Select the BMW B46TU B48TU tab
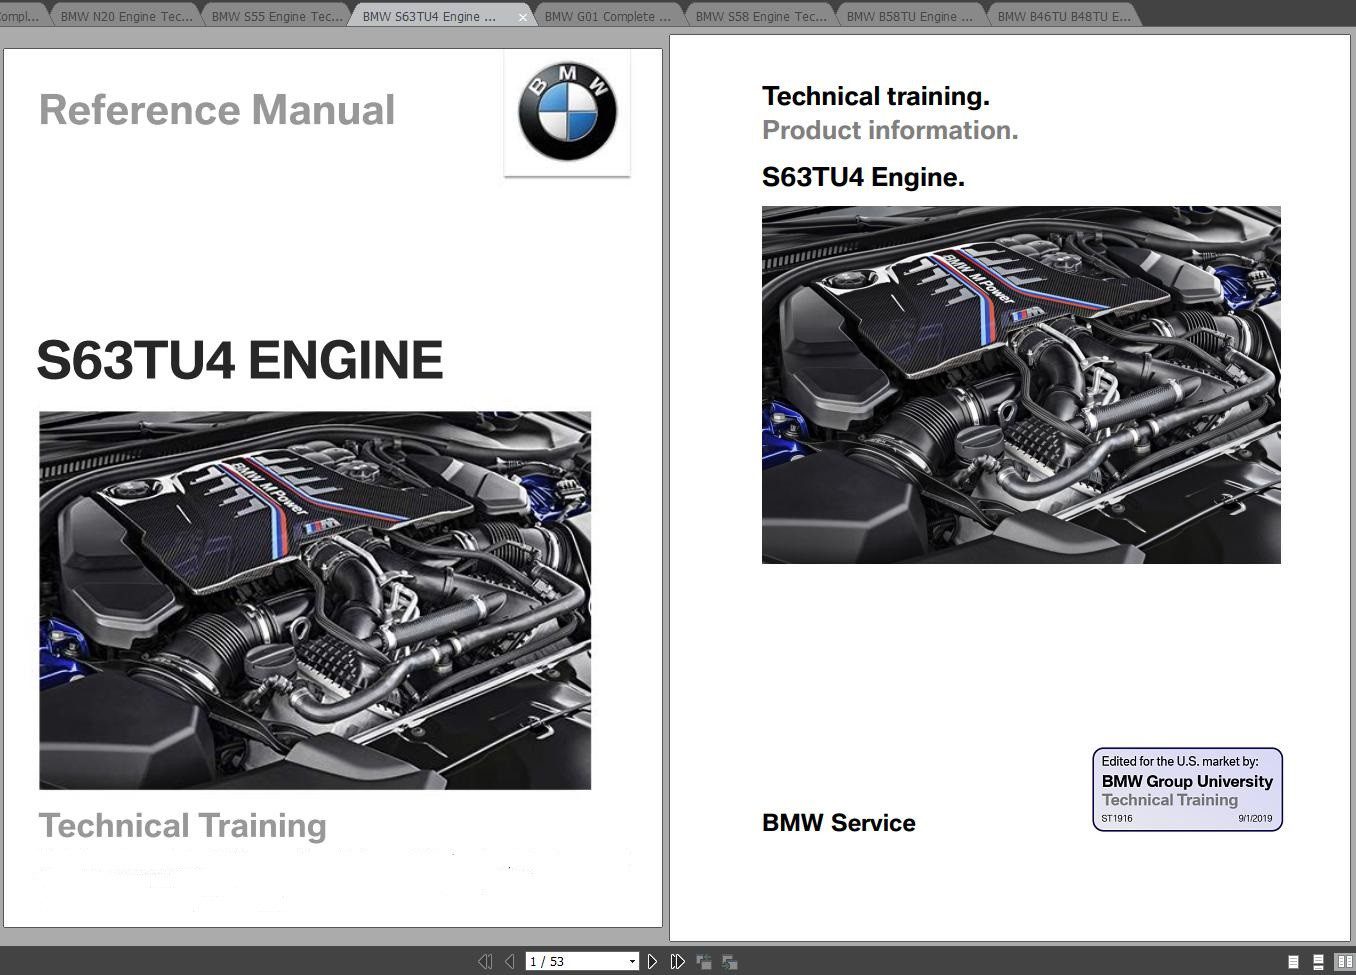Image resolution: width=1356 pixels, height=975 pixels. point(1064,15)
